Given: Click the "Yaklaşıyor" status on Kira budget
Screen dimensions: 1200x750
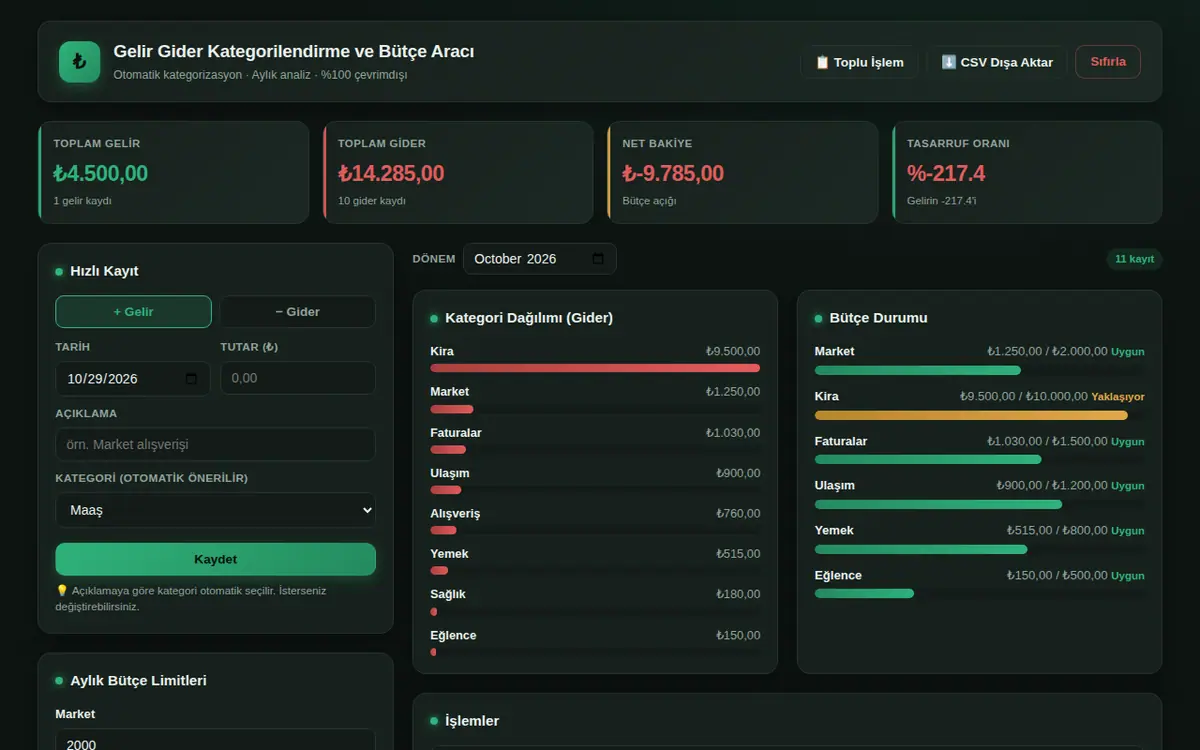Looking at the screenshot, I should (1118, 397).
